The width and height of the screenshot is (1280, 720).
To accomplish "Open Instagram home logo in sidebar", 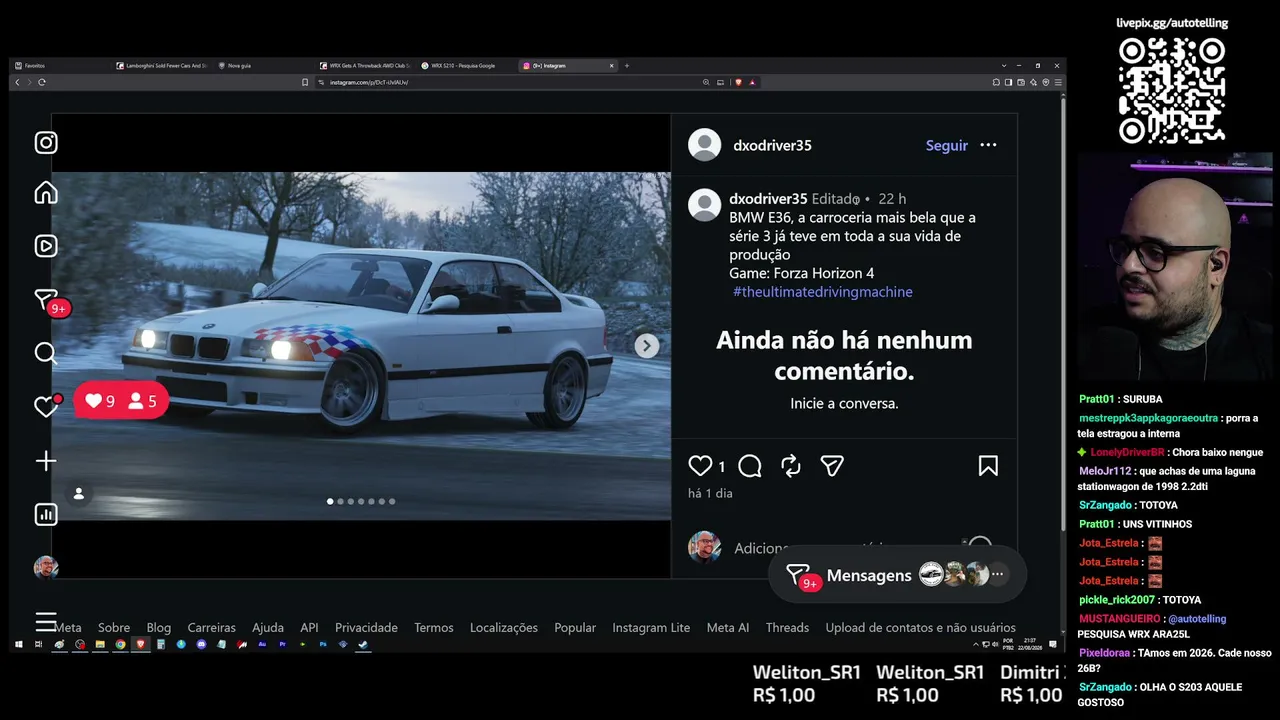I will coord(46,143).
